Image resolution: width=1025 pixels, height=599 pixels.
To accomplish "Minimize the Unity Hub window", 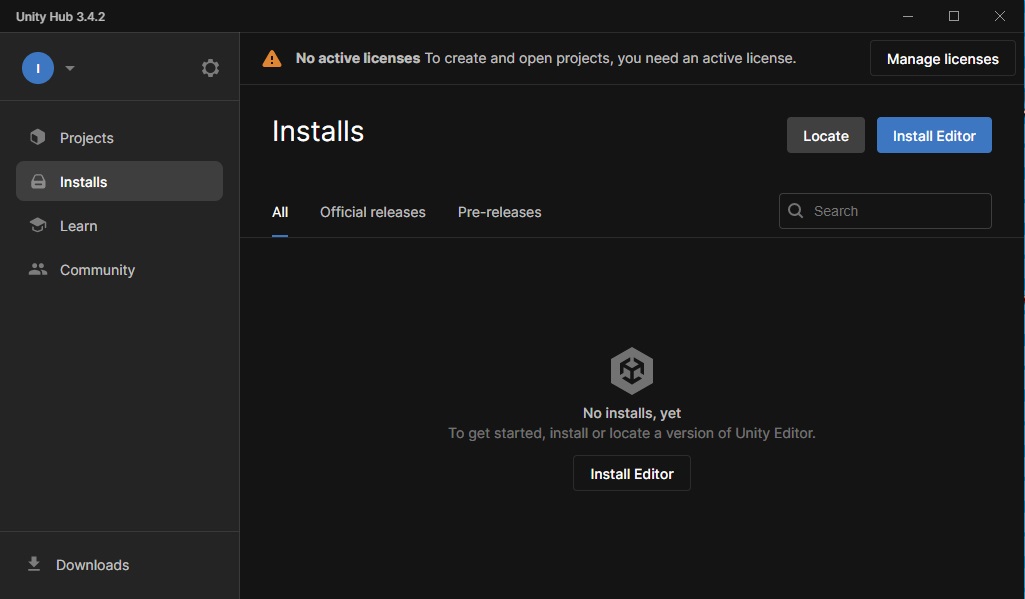I will pyautogui.click(x=907, y=16).
